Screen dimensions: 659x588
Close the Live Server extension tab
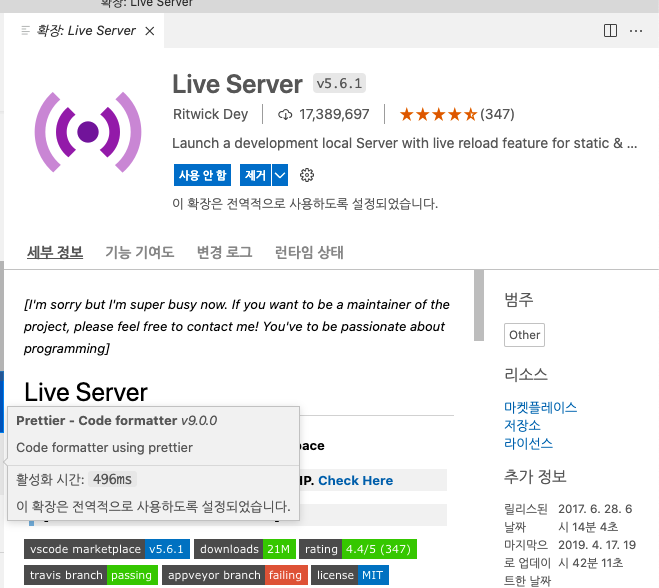[x=150, y=31]
